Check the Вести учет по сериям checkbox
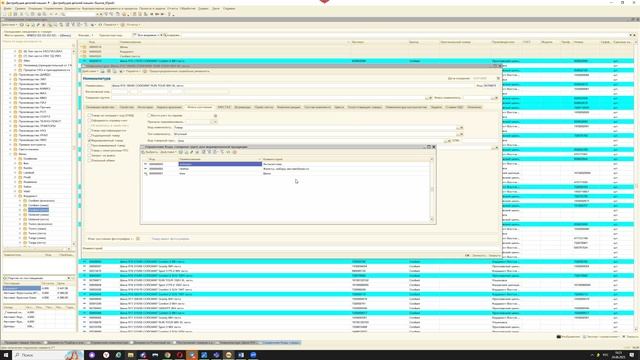The height and width of the screenshot is (360, 640). point(149,116)
